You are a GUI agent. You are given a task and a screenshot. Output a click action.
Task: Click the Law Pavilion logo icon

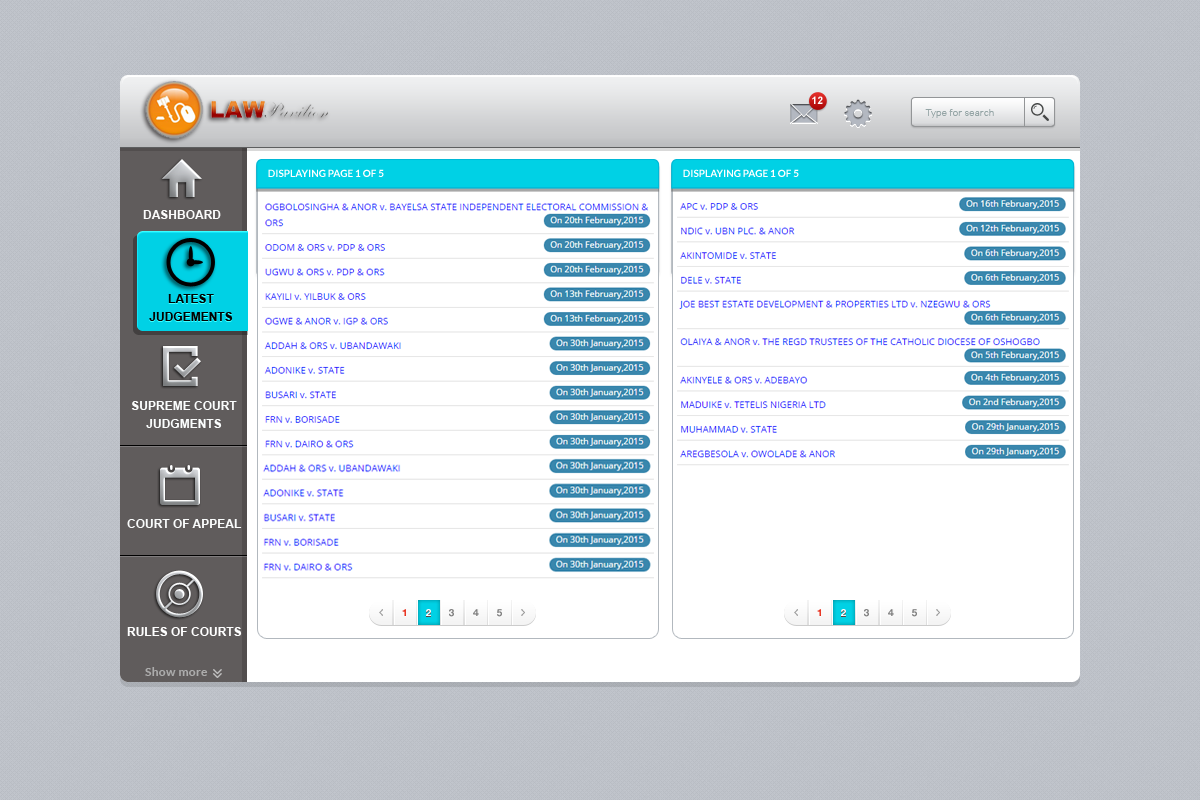coord(173,110)
